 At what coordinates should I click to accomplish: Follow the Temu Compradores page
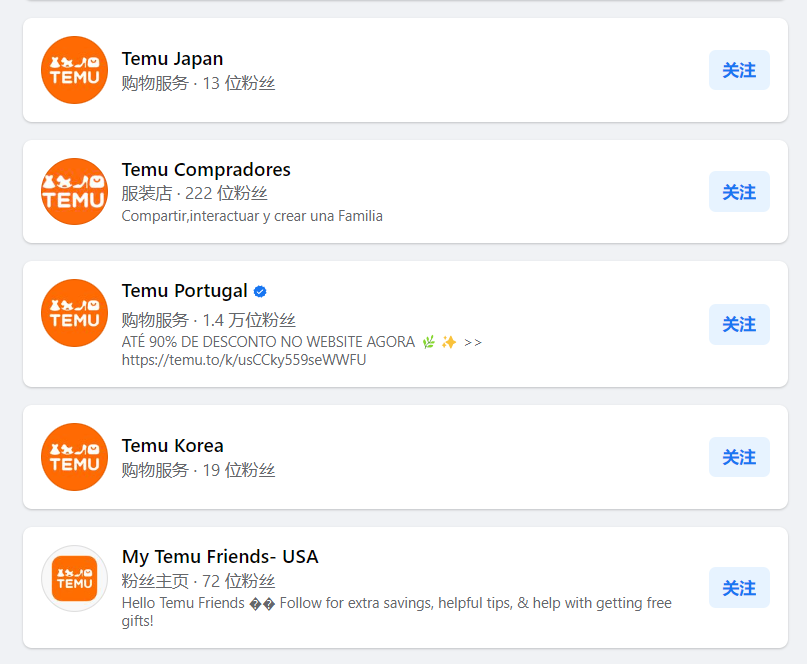click(739, 191)
